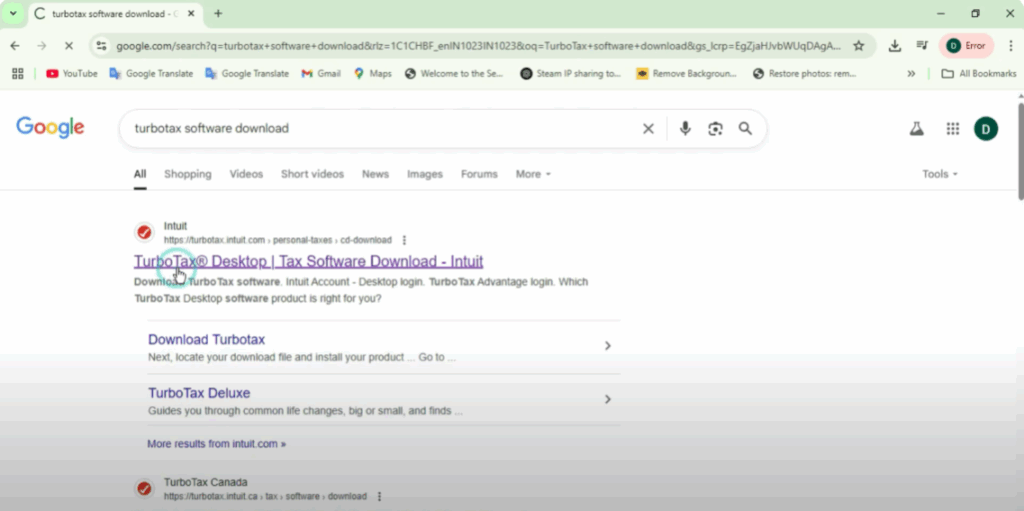1024x511 pixels.
Task: Open the tab search dropdown arrow
Action: pos(12,13)
